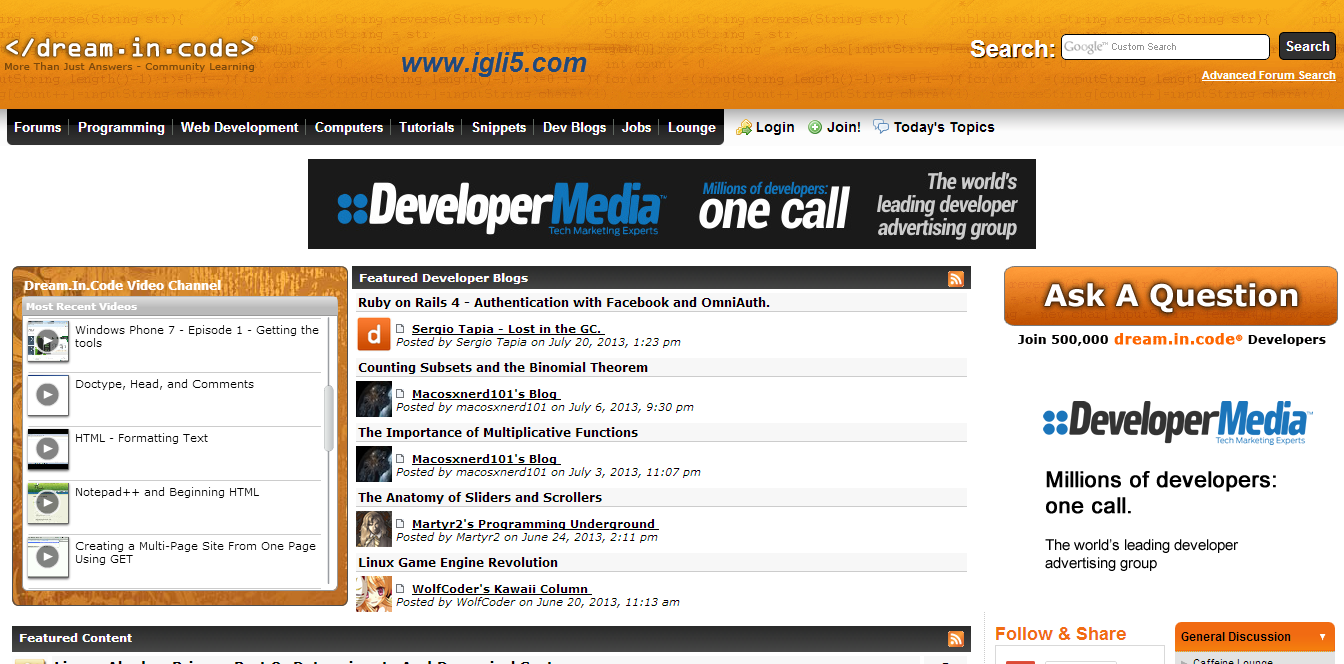Open Developer Media top banner ad

[672, 204]
